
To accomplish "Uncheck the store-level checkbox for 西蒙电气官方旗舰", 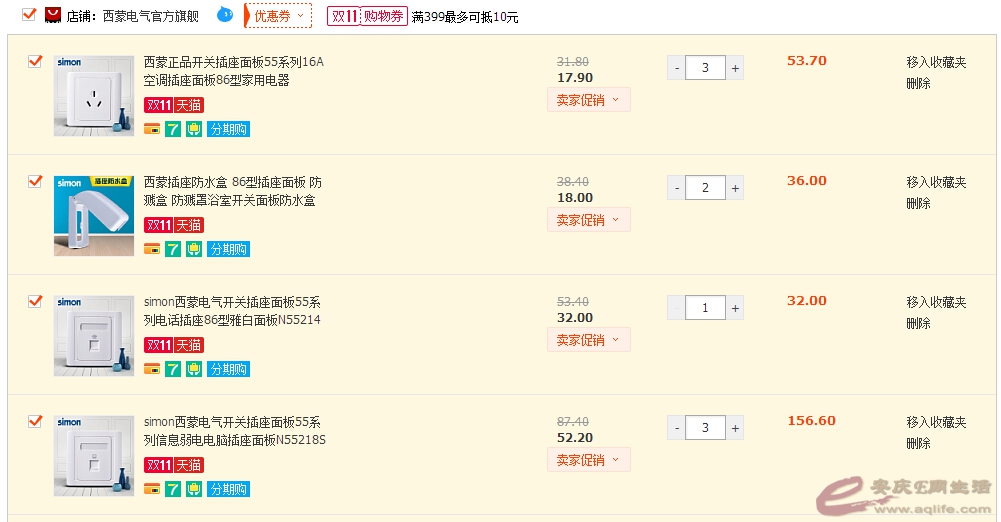I will (29, 15).
